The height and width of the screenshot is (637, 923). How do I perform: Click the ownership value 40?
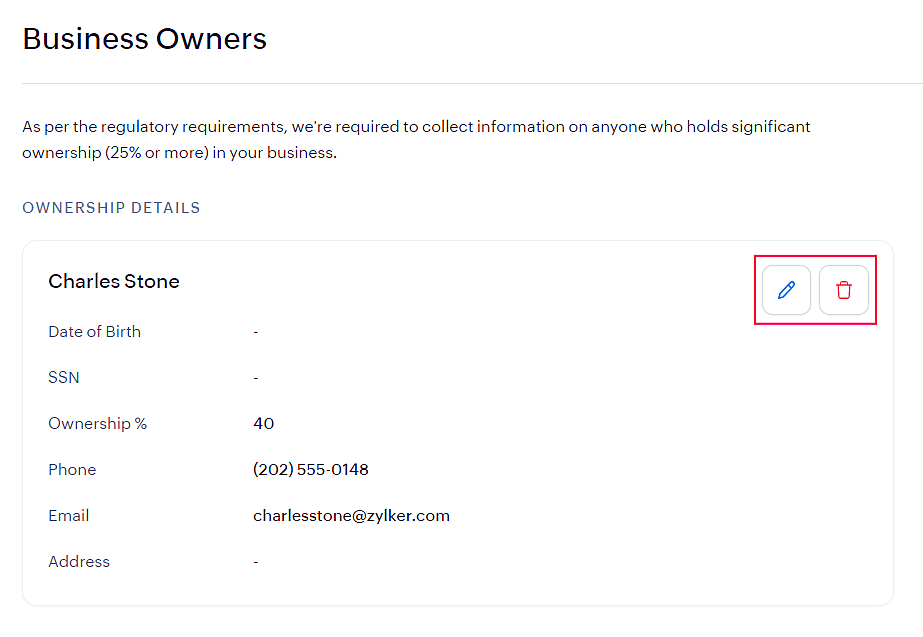click(263, 424)
